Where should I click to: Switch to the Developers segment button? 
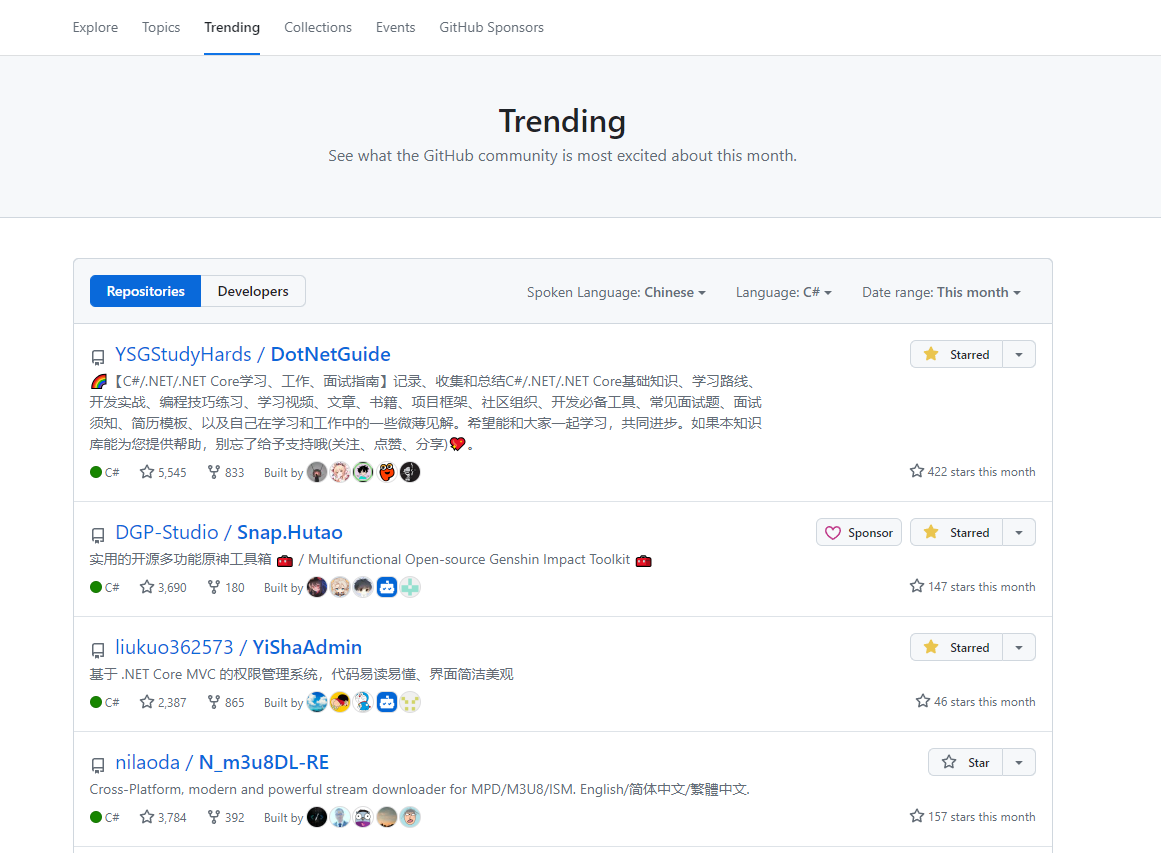pos(252,291)
